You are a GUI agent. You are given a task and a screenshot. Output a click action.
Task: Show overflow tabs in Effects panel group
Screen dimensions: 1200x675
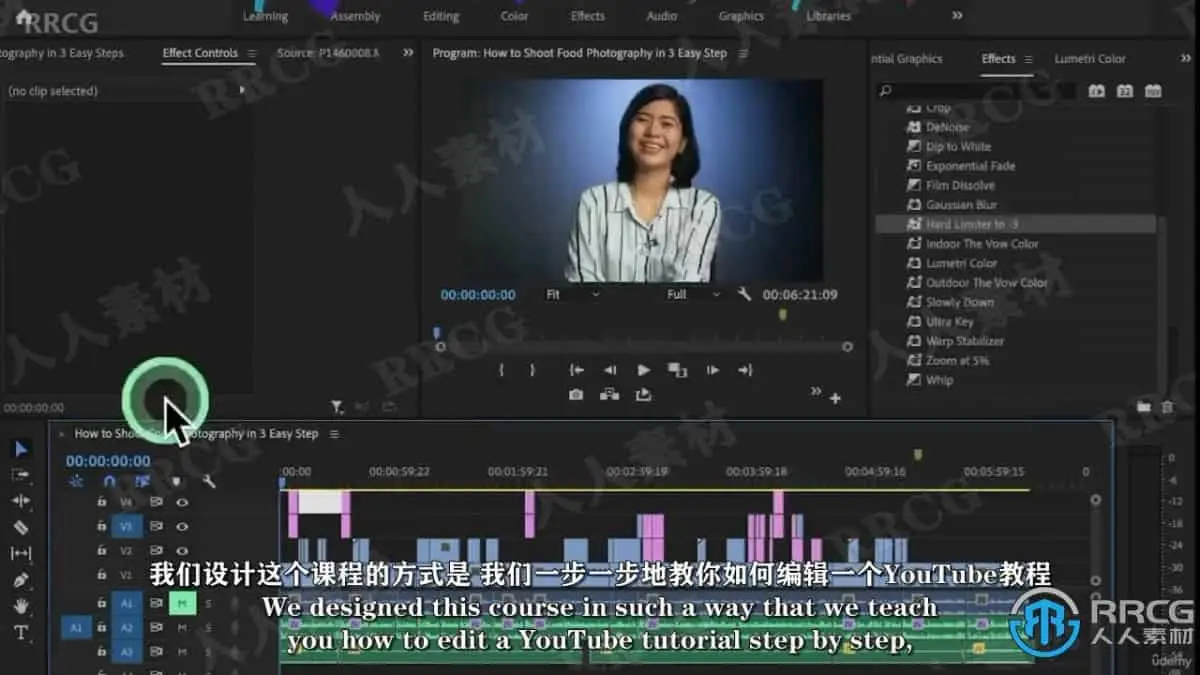[x=1186, y=59]
